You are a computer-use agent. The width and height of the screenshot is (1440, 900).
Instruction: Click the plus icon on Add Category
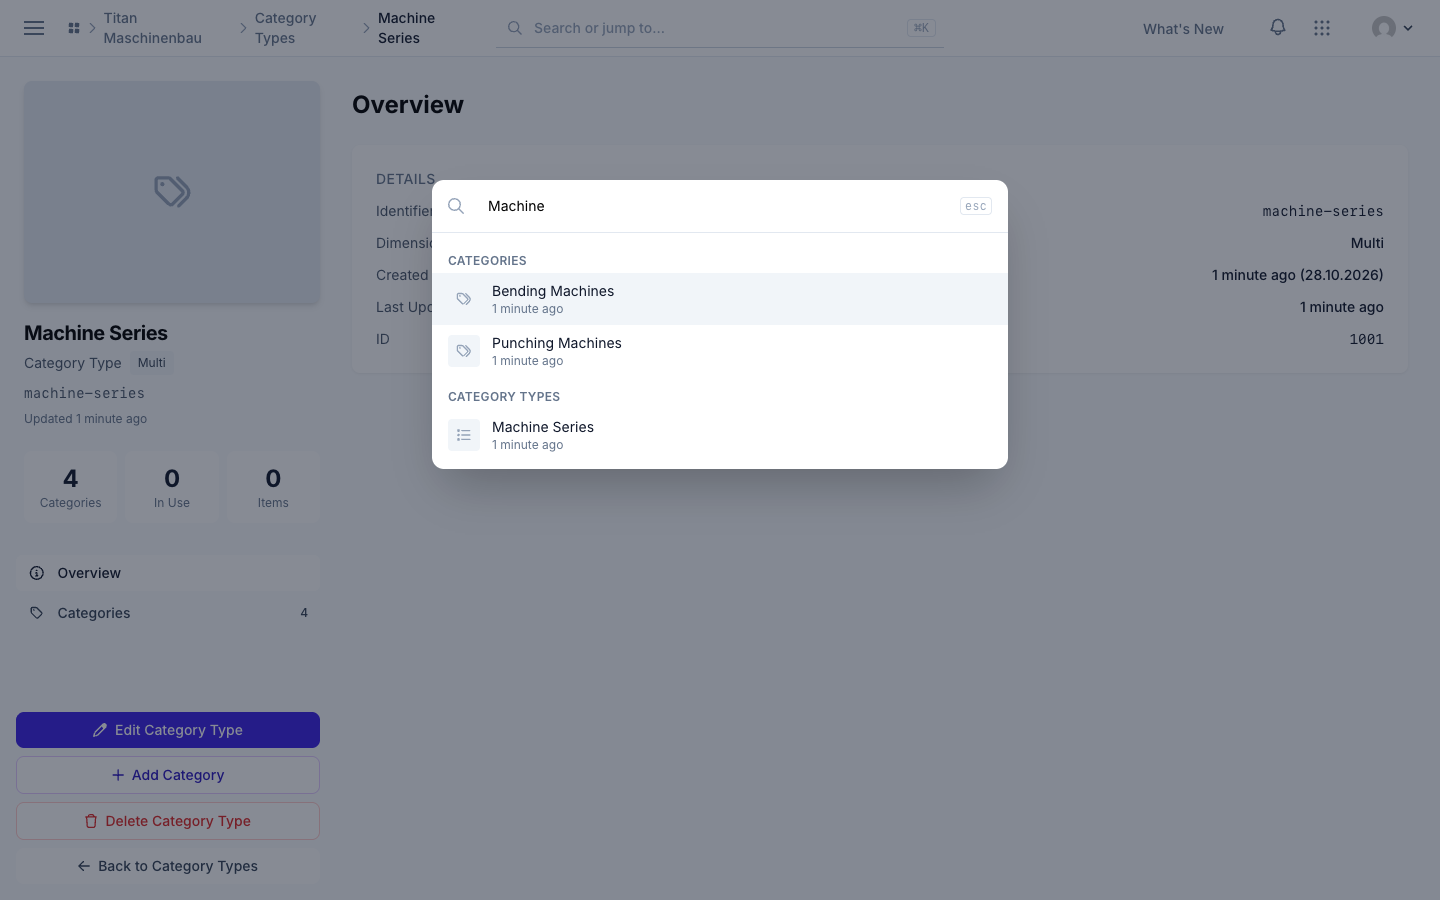(118, 775)
